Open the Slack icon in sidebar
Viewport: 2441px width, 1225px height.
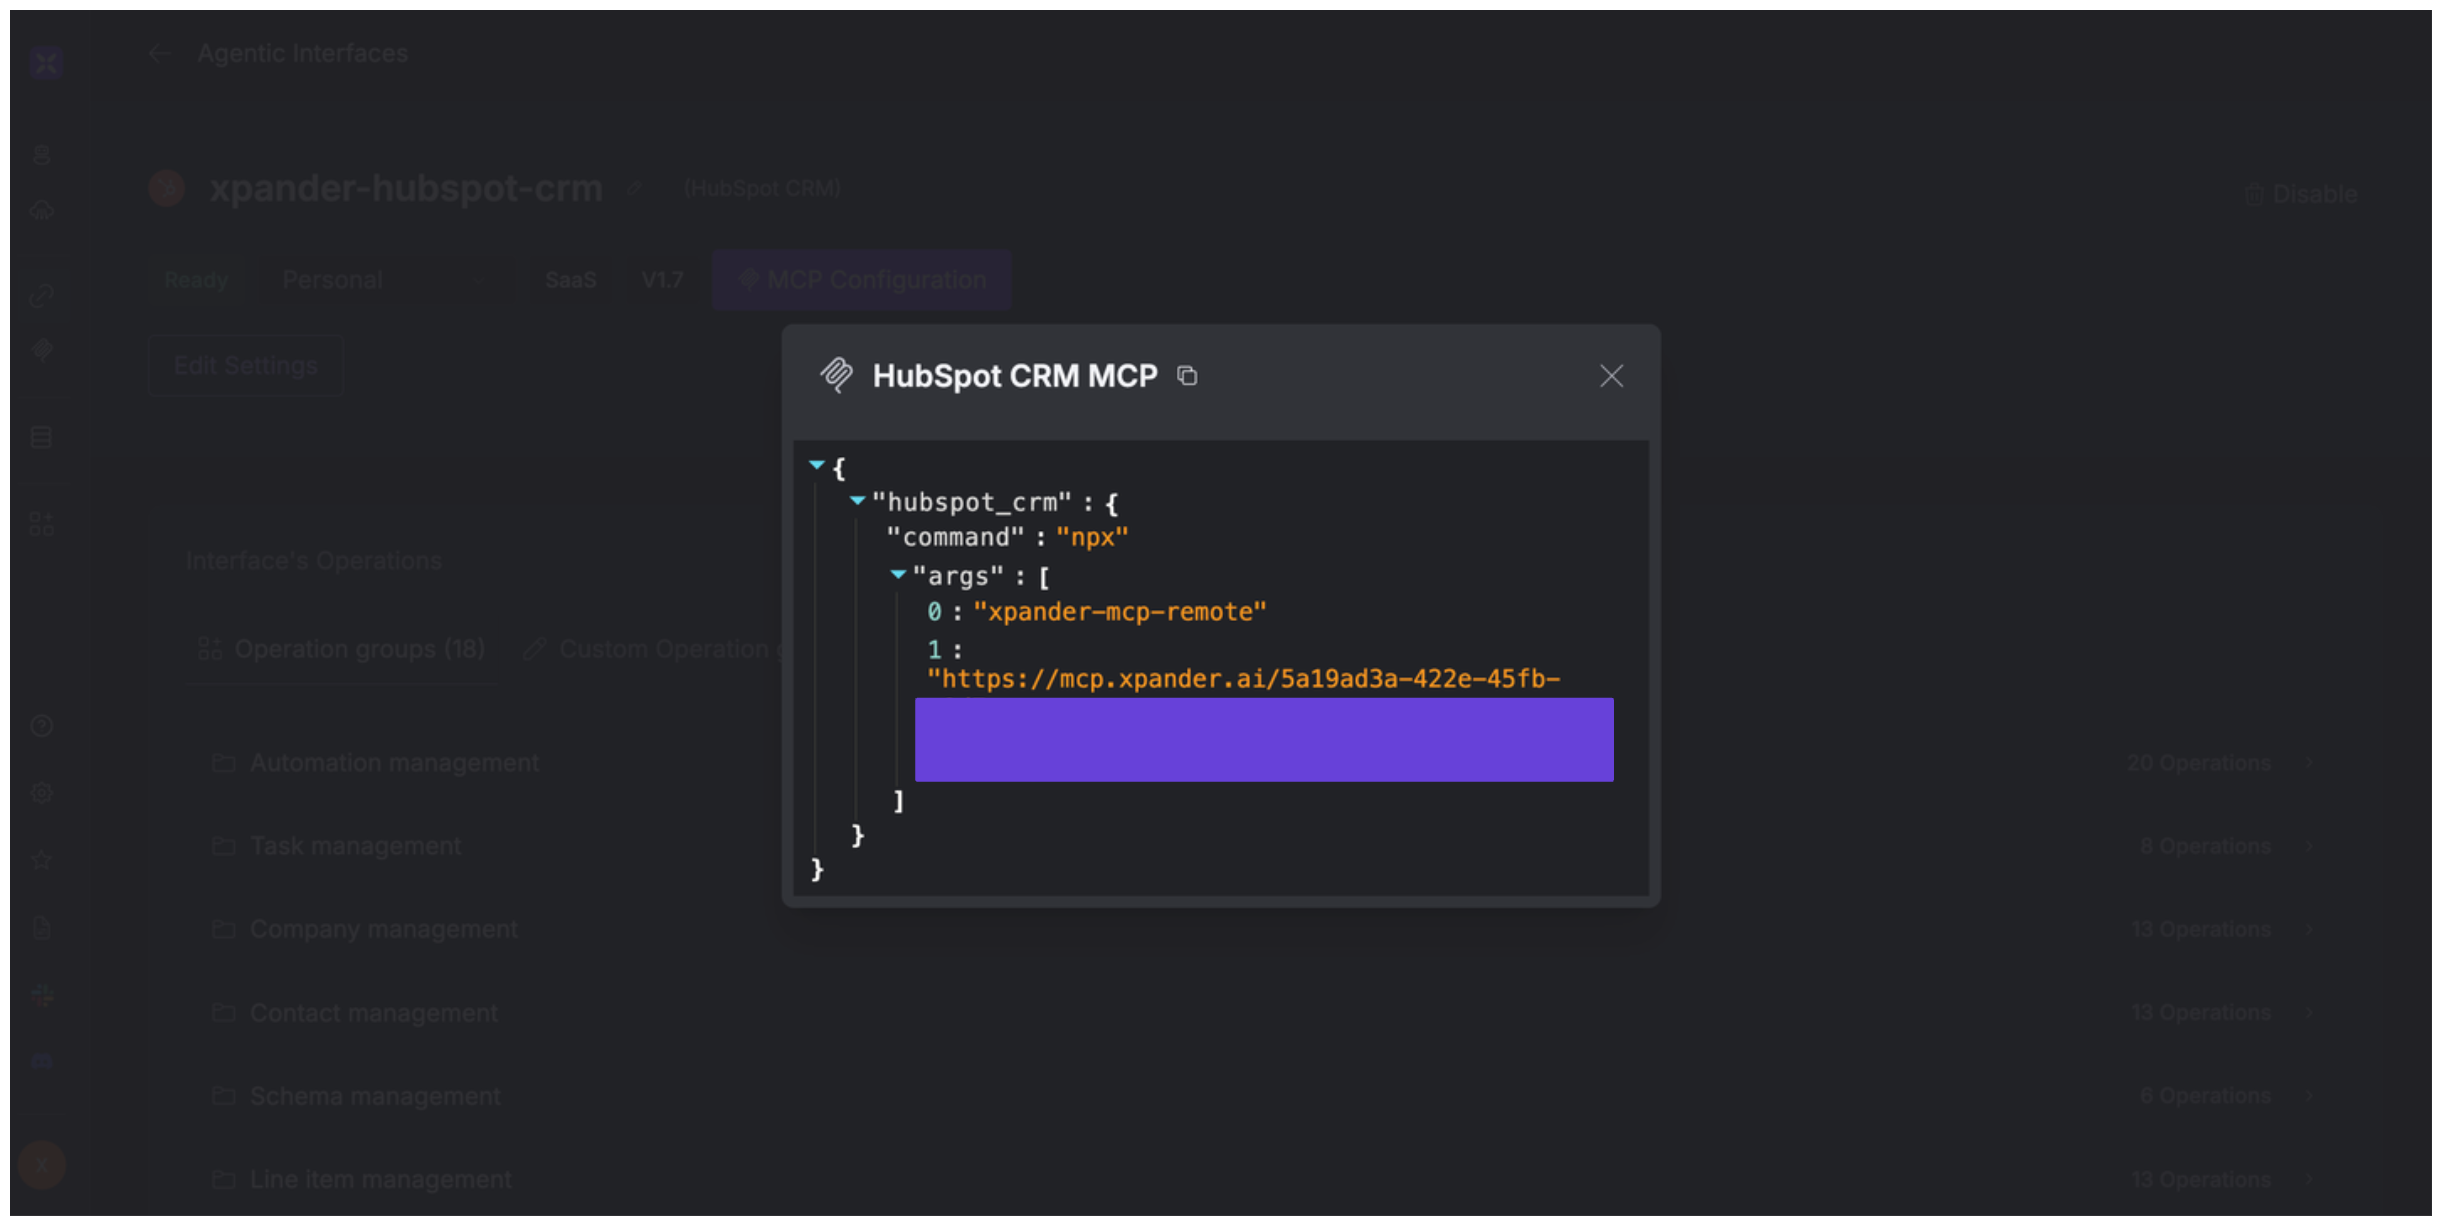tap(42, 995)
